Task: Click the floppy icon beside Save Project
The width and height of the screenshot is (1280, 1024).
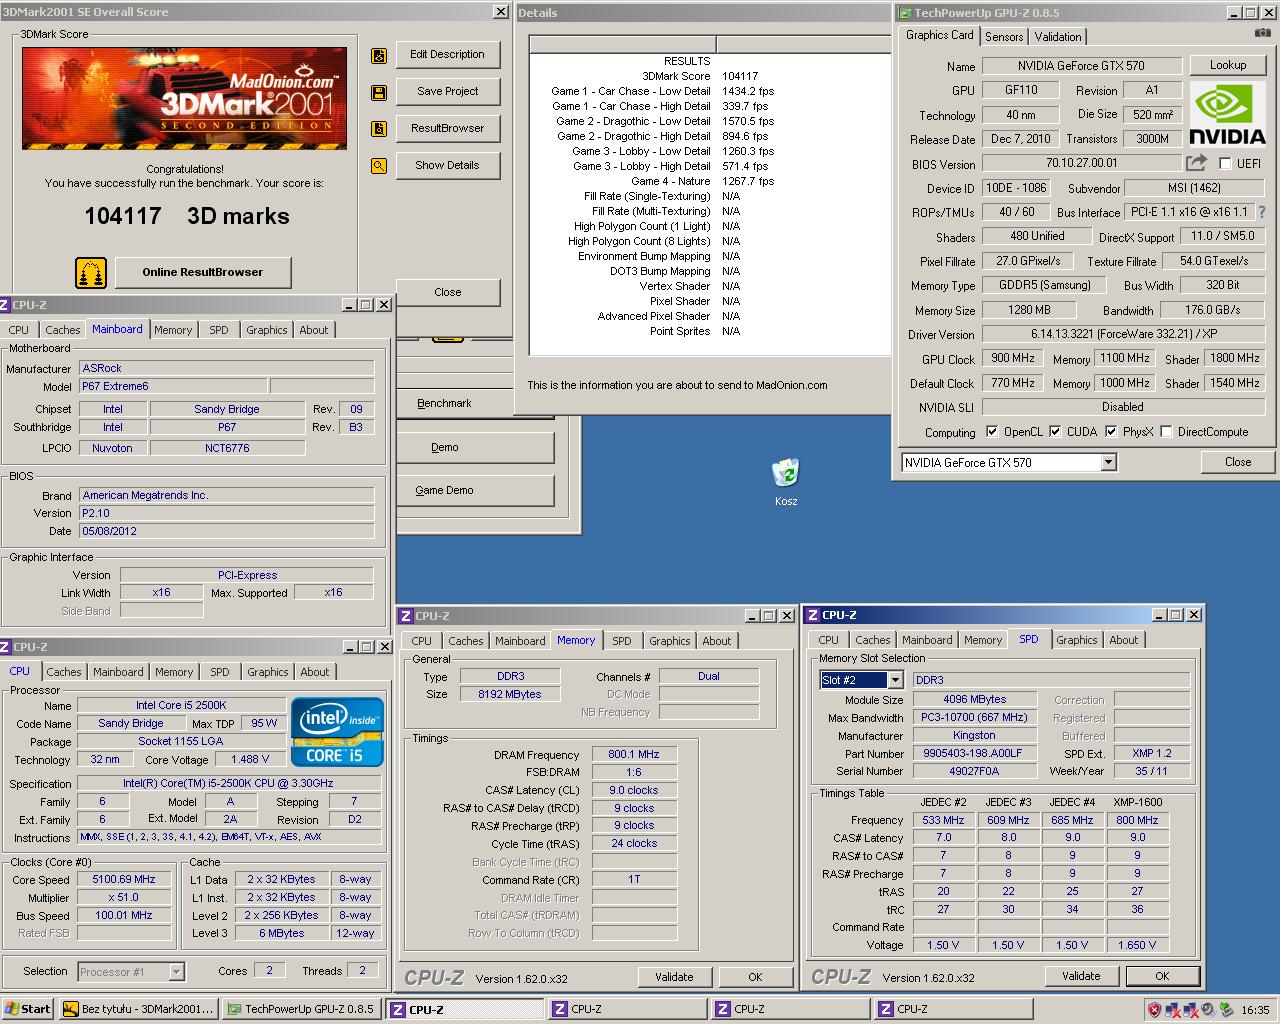Action: 379,93
